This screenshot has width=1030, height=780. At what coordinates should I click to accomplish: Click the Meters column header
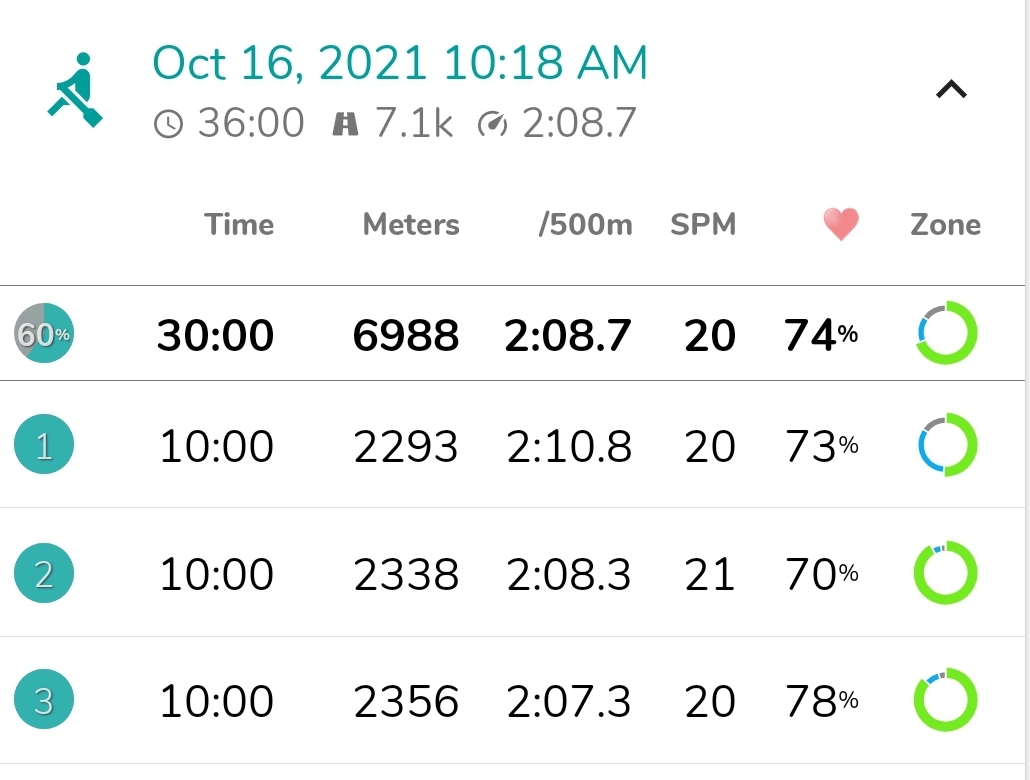click(x=411, y=225)
